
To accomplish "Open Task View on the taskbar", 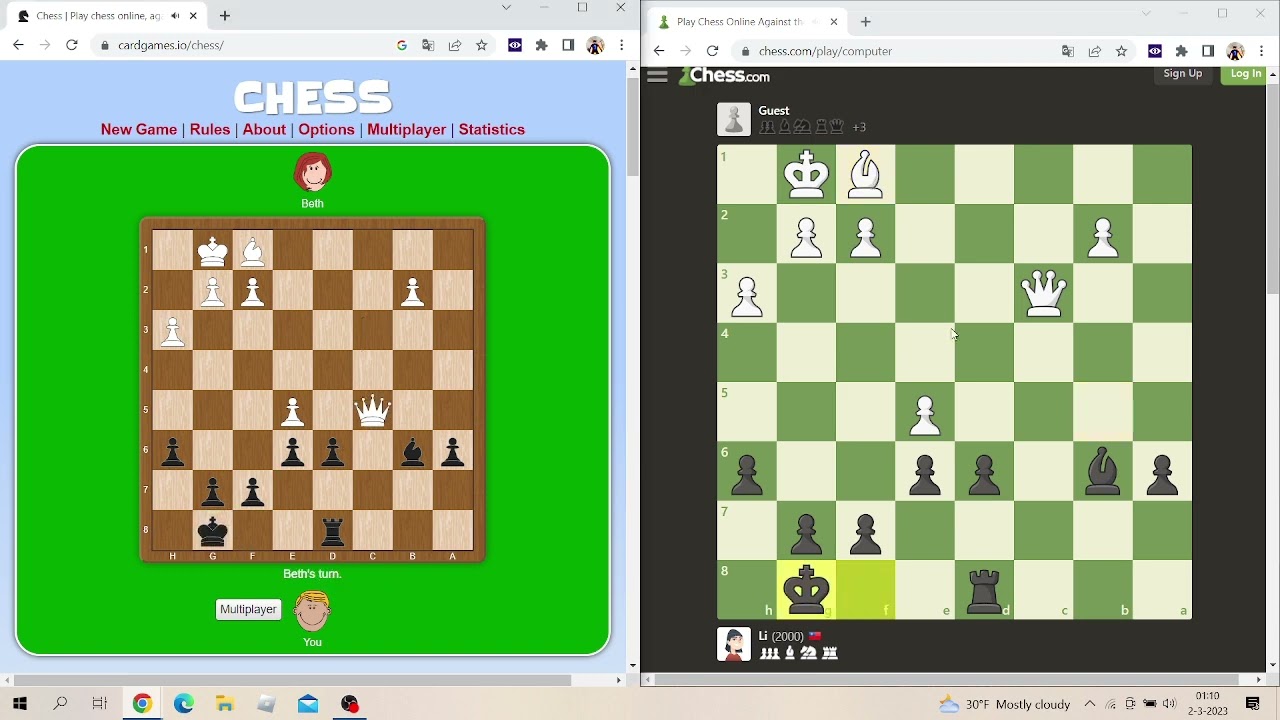I will pos(100,704).
